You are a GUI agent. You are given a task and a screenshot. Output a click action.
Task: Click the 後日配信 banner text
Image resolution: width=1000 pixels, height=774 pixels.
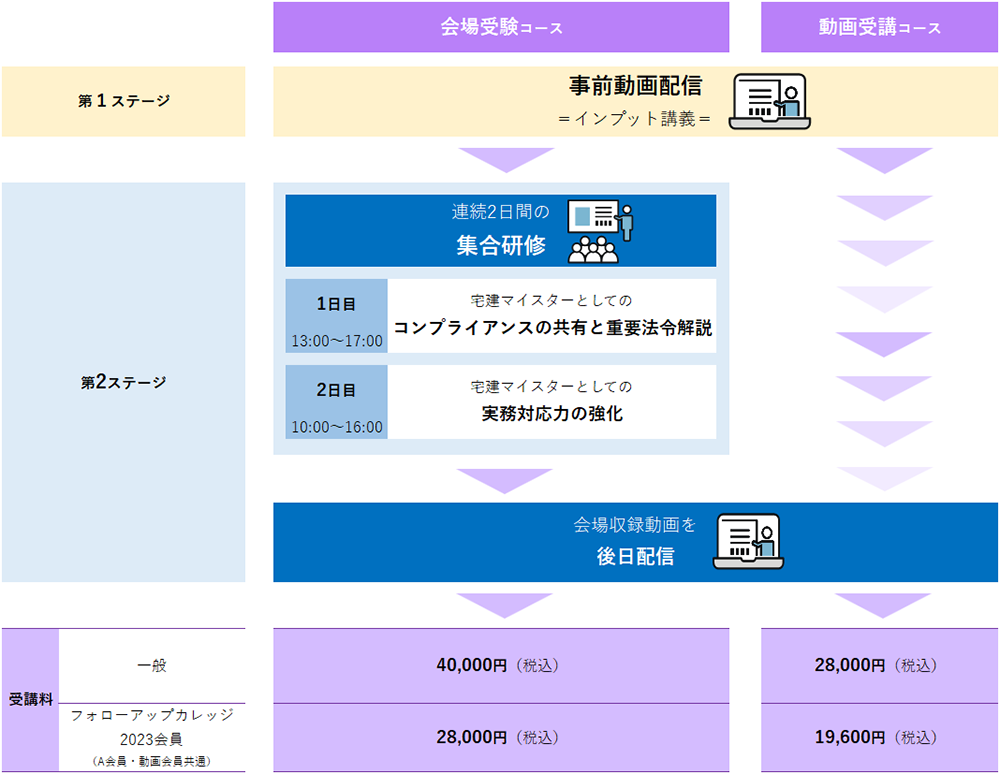(635, 557)
